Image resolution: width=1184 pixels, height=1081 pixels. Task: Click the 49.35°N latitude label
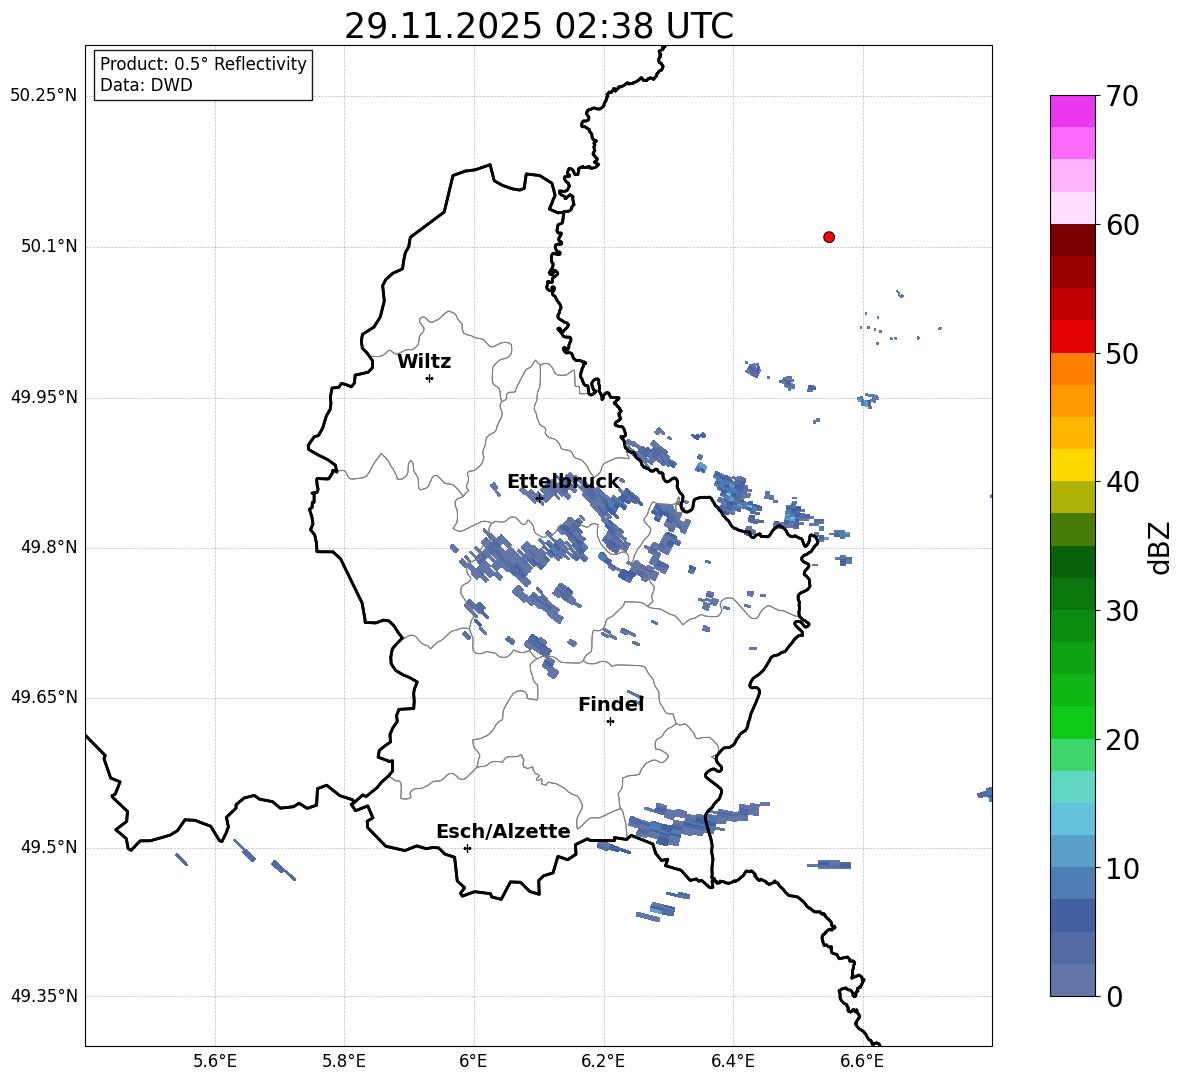(44, 996)
